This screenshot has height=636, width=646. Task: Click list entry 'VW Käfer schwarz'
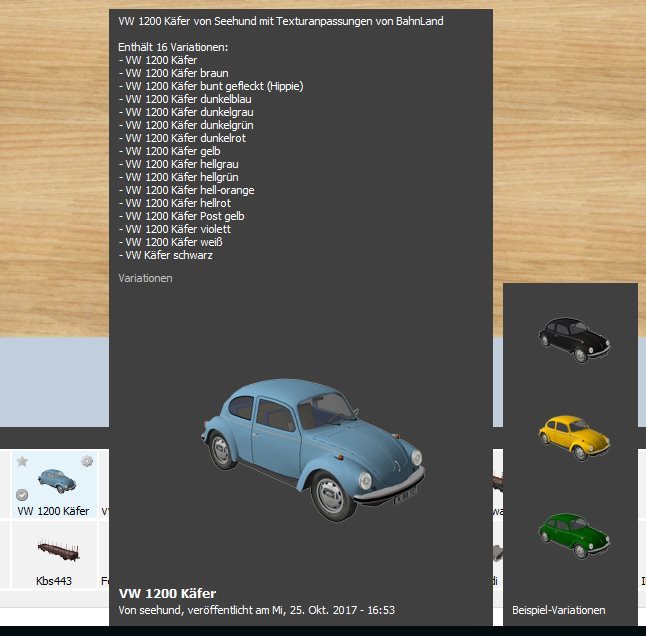166,255
